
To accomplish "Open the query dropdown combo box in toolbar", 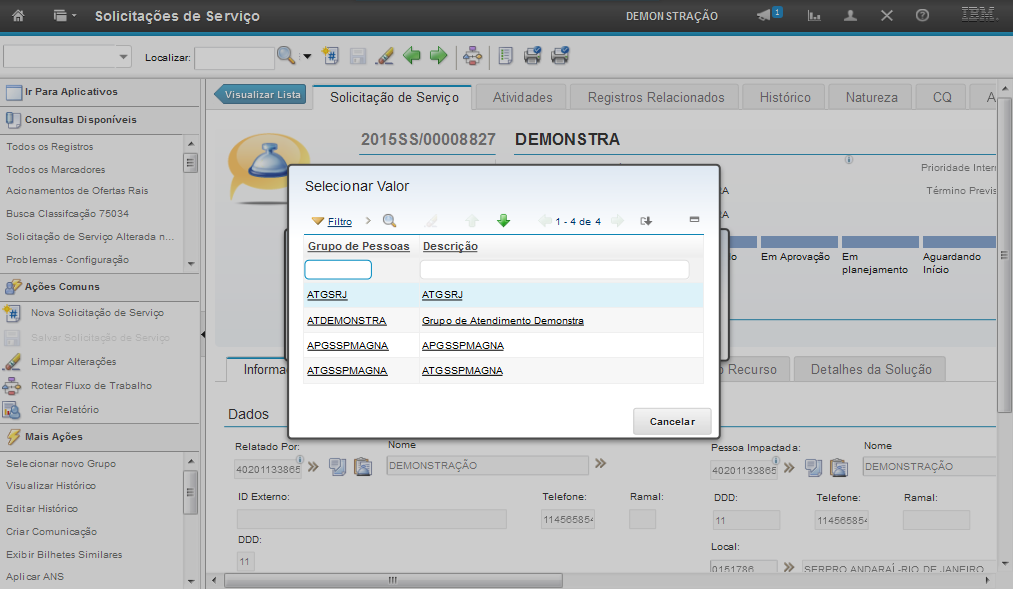I will coord(67,57).
